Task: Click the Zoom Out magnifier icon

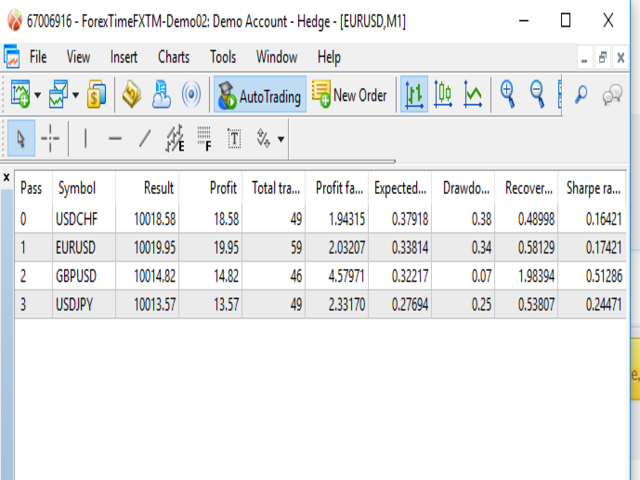Action: 537,94
